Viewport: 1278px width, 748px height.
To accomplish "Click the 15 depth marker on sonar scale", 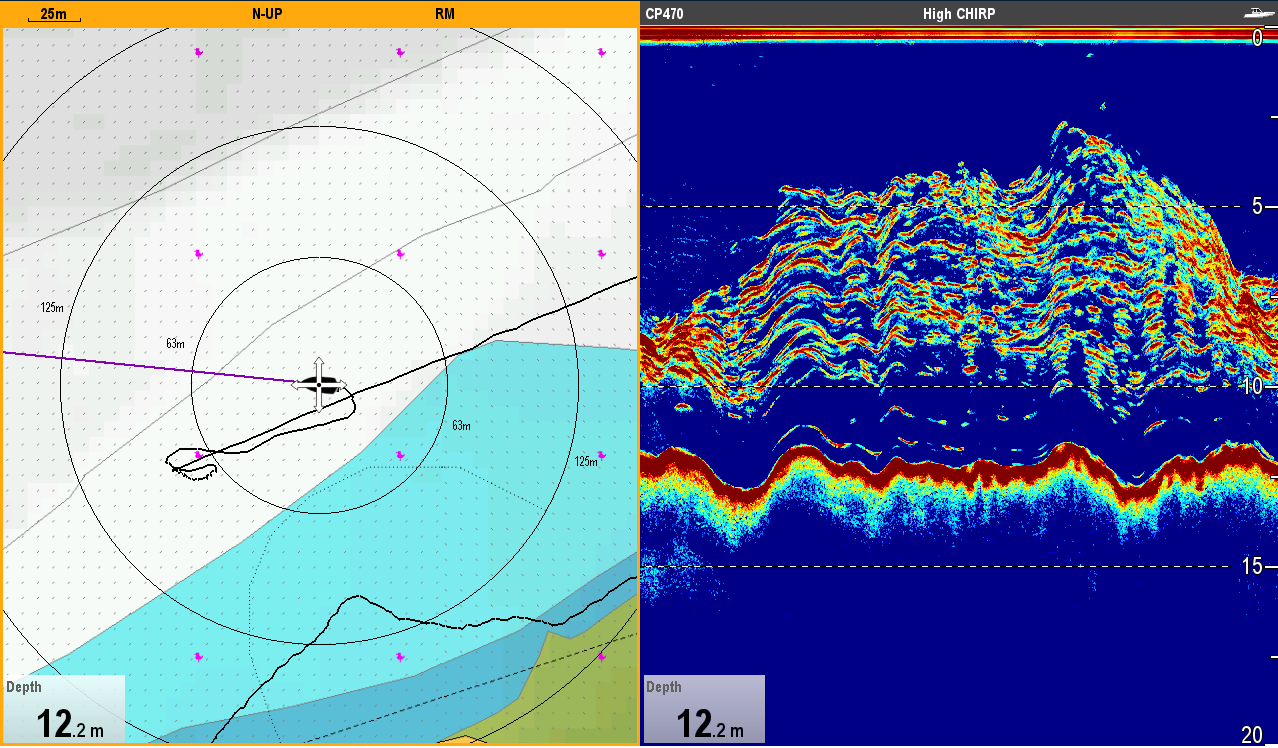I will [x=1252, y=567].
